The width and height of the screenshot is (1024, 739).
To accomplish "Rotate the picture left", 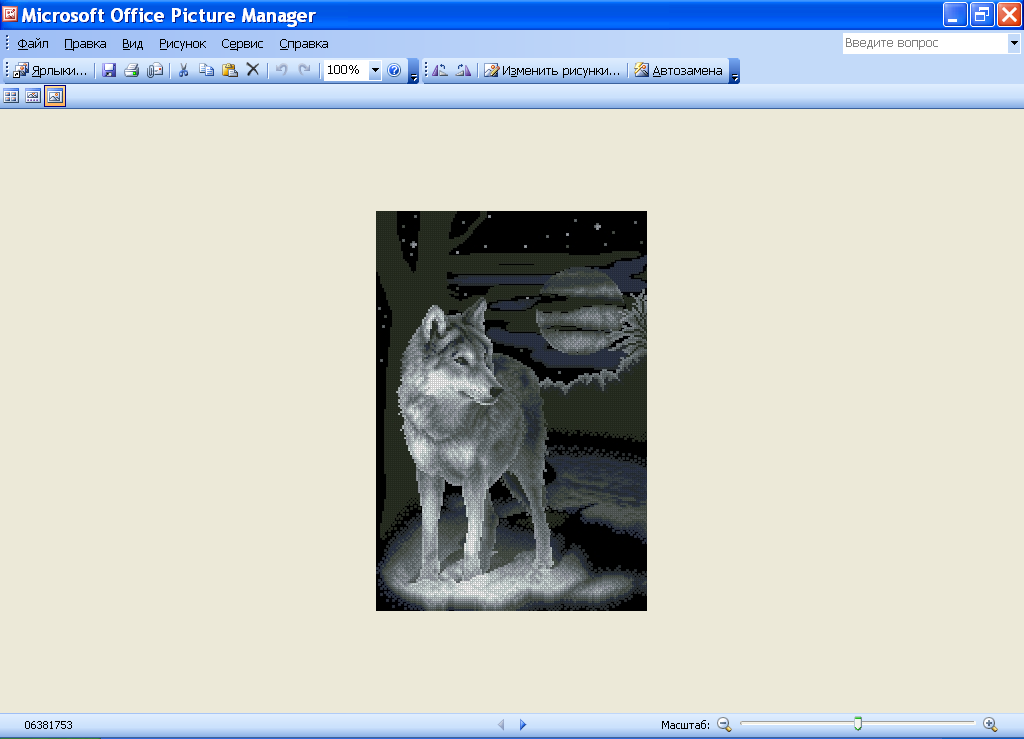I will coord(440,71).
